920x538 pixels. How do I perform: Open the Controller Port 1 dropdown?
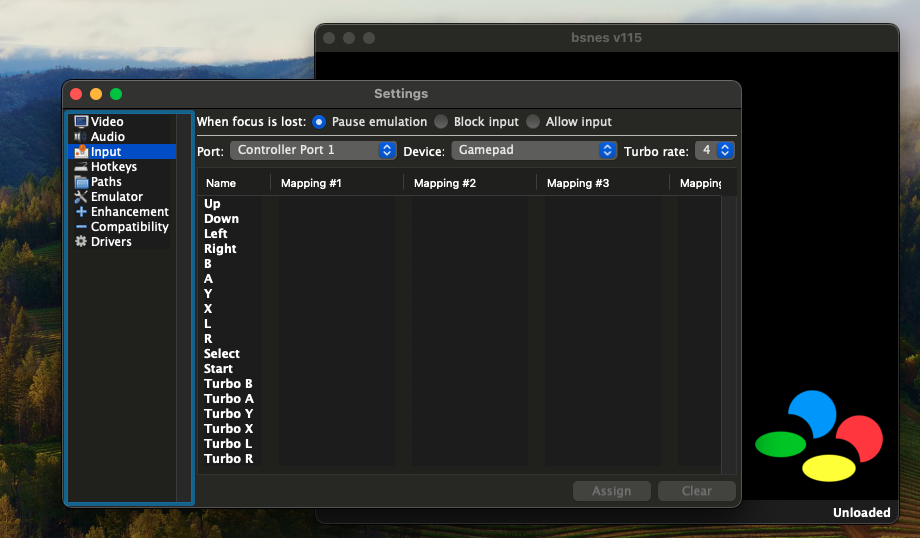tap(313, 150)
